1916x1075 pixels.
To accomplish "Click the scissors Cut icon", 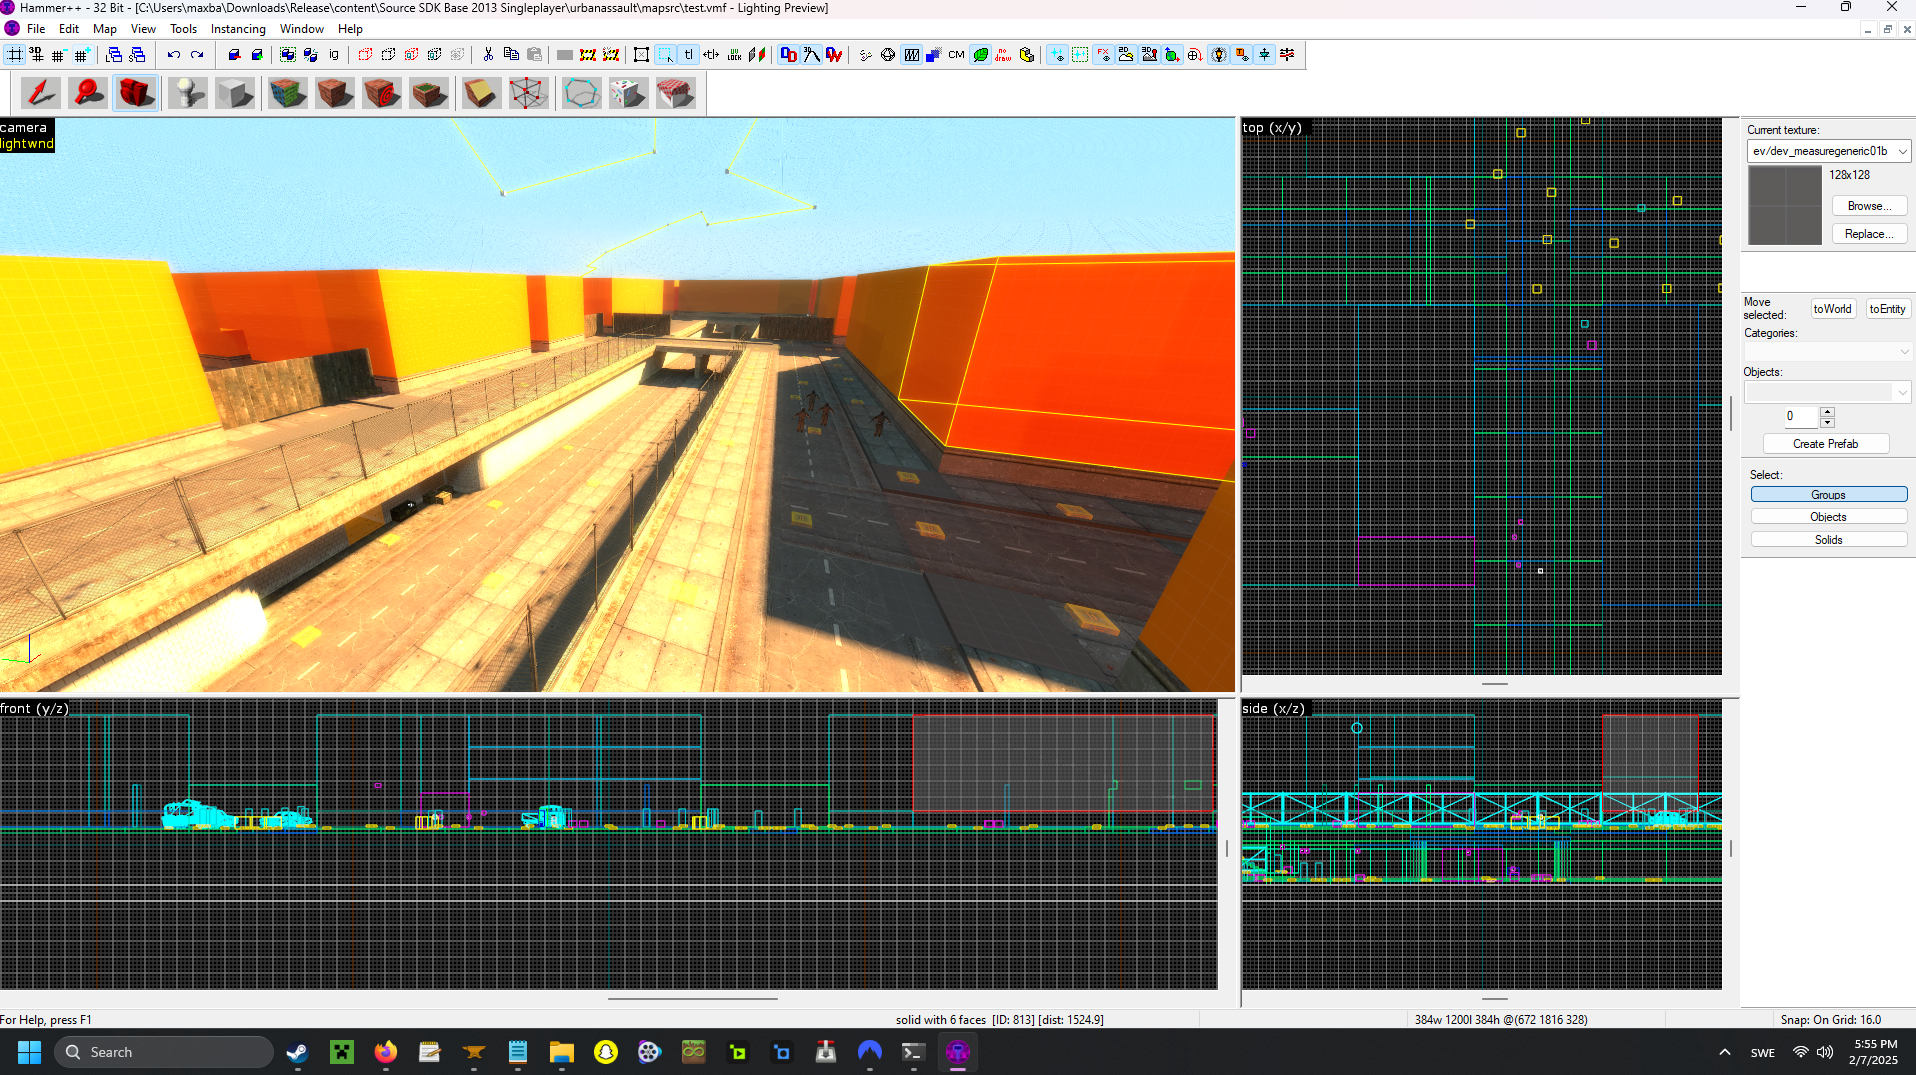I will [488, 55].
